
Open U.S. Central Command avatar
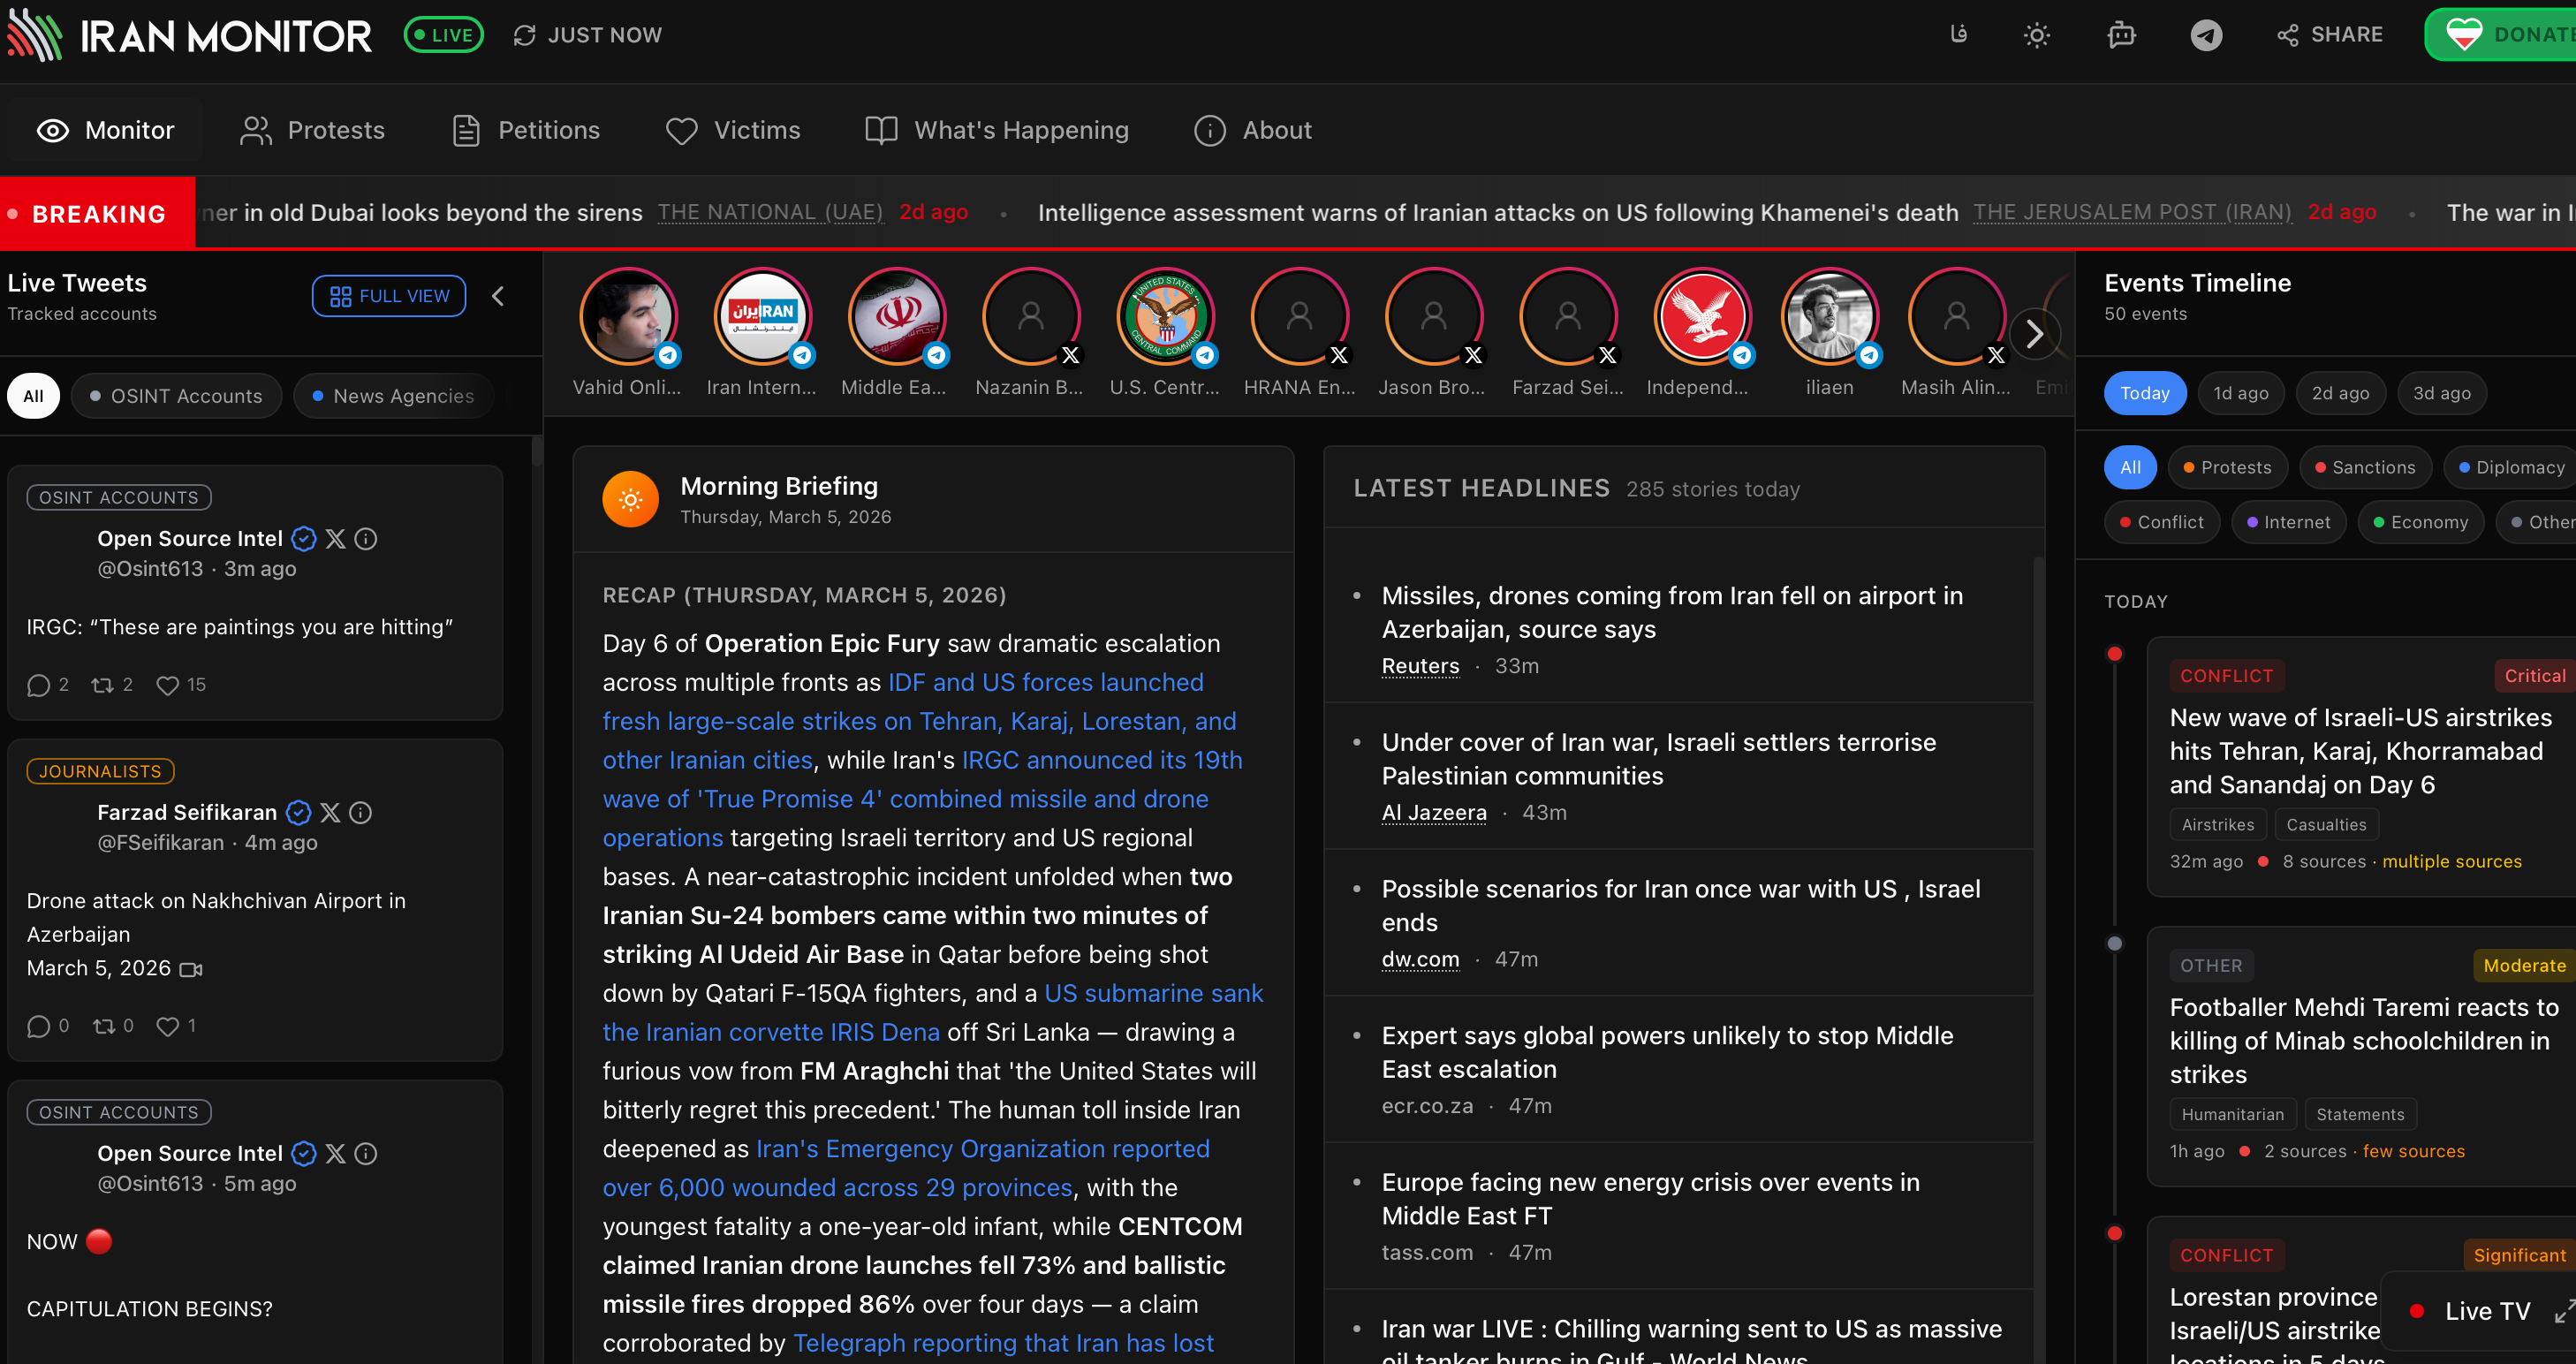pyautogui.click(x=1165, y=317)
